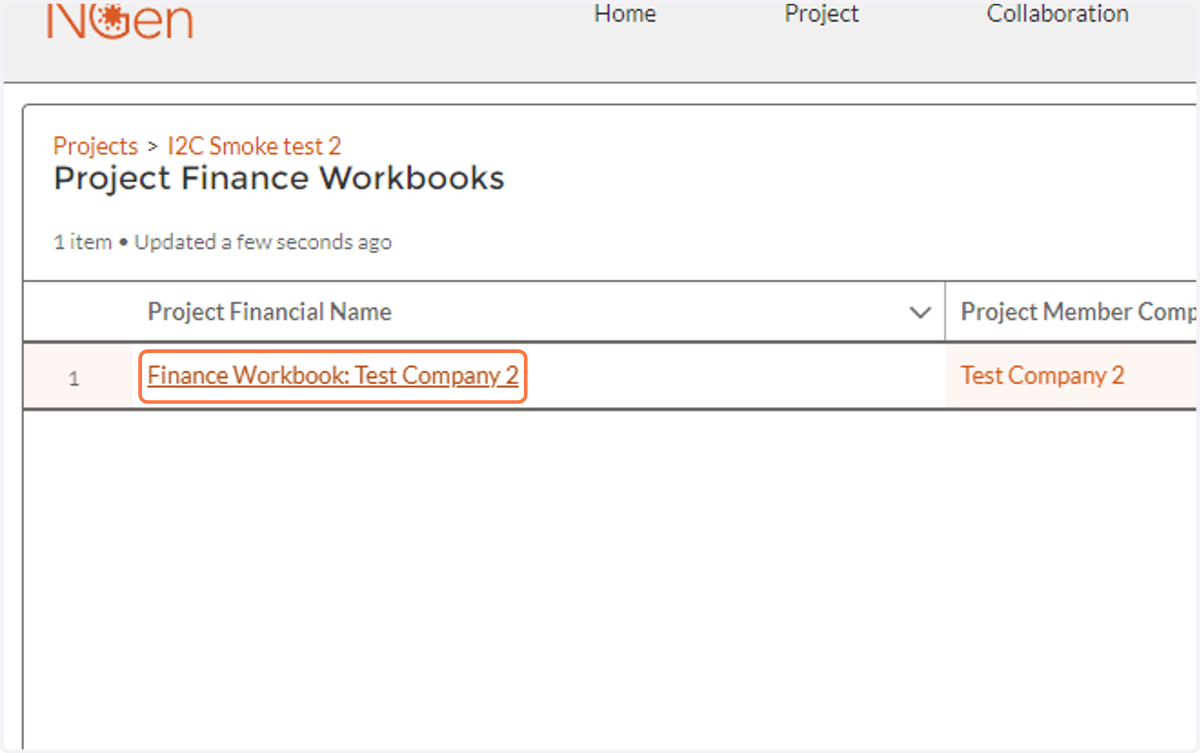
Task: Click the Projects breadcrumb link
Action: [x=96, y=146]
